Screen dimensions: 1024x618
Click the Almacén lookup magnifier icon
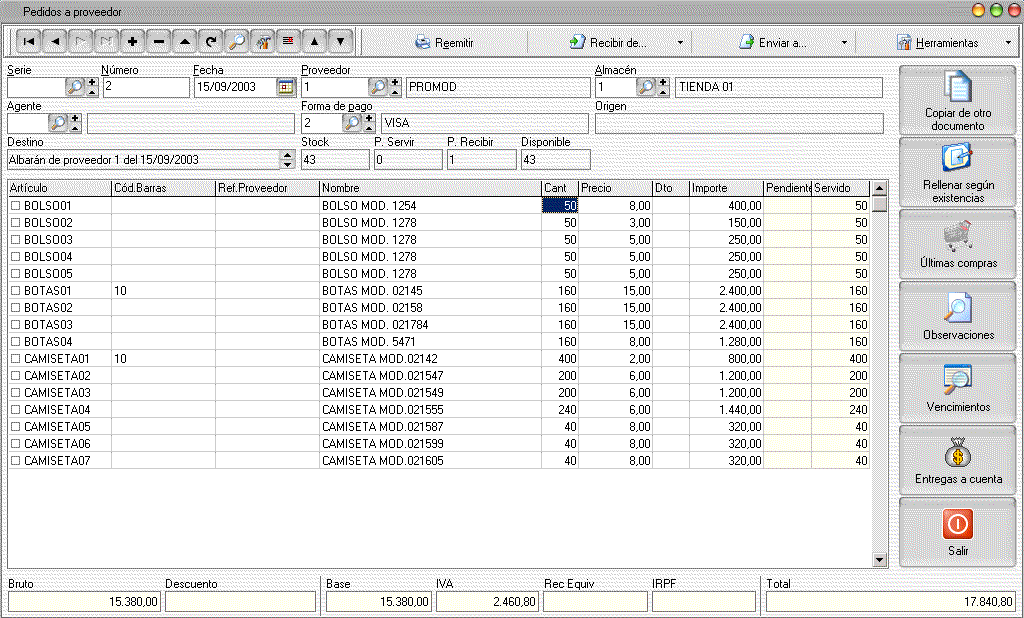[646, 87]
